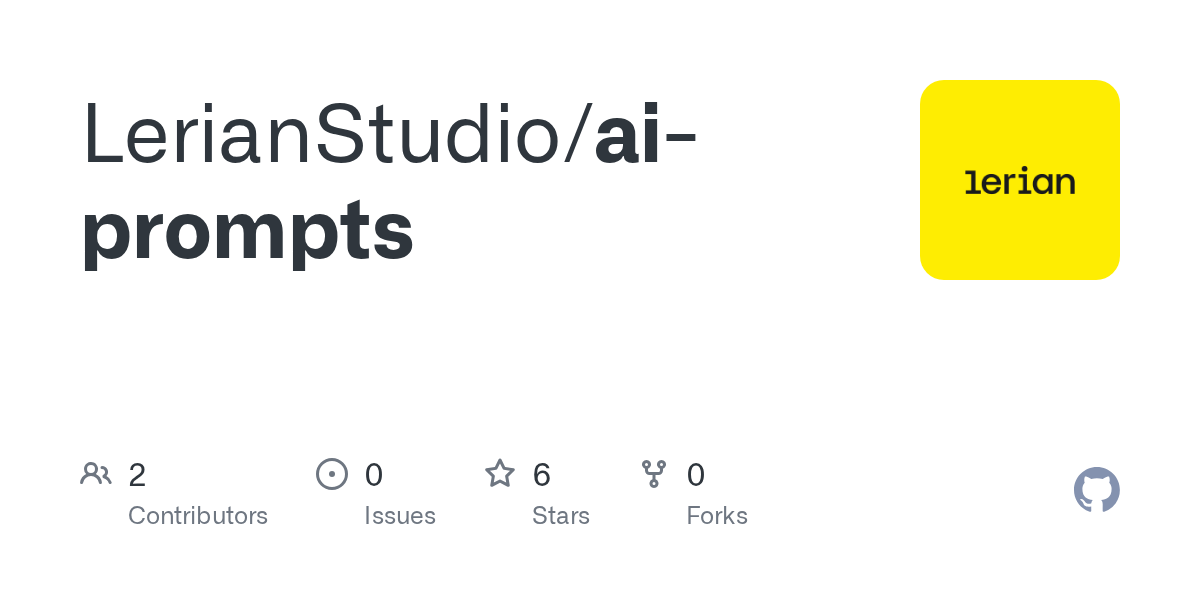Click the contributors count 2

tap(137, 475)
